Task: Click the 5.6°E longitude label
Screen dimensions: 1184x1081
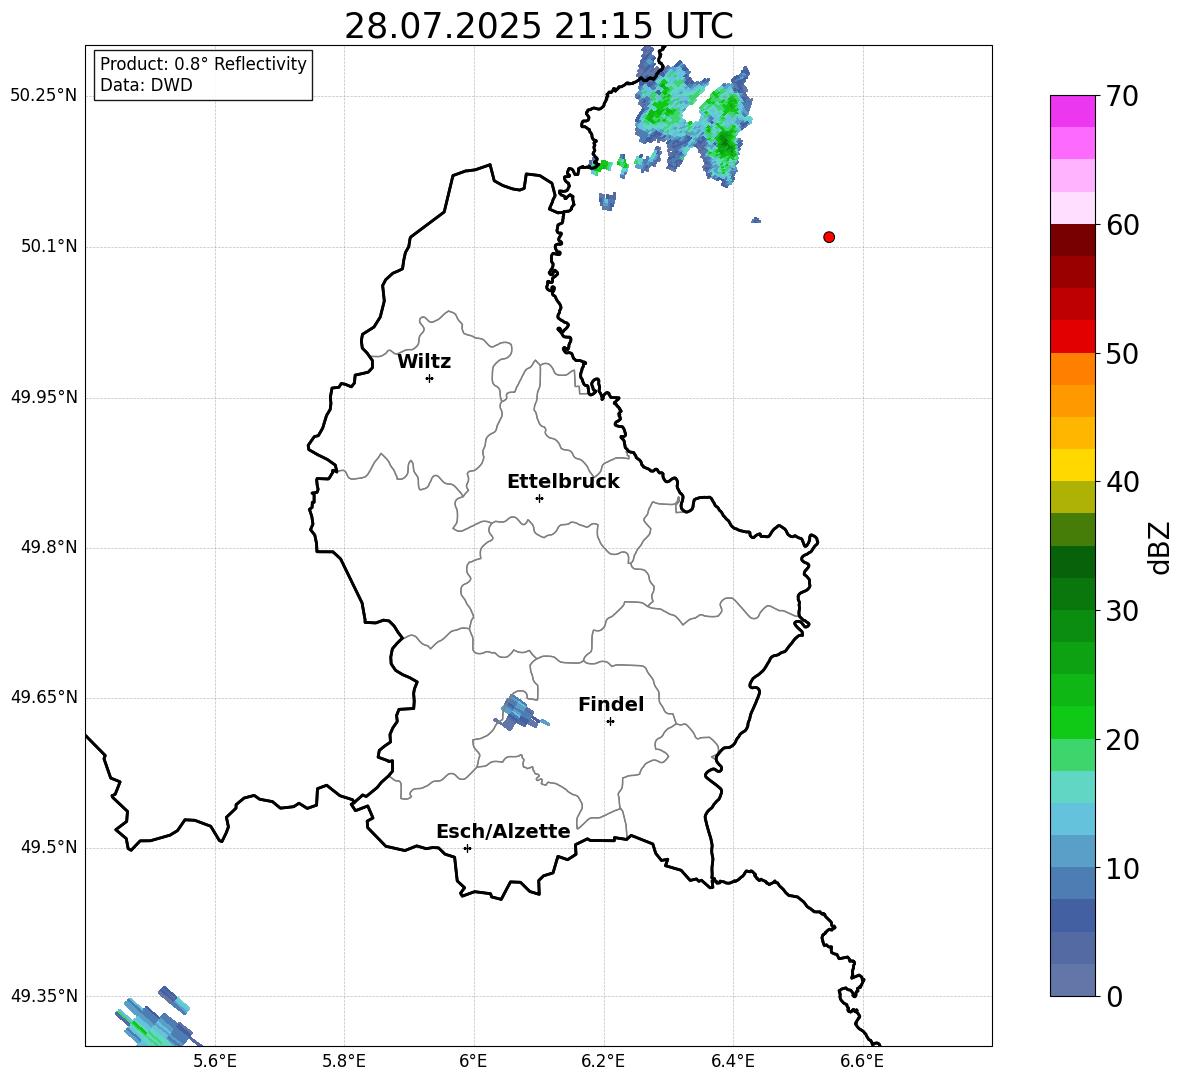Action: click(x=215, y=1061)
